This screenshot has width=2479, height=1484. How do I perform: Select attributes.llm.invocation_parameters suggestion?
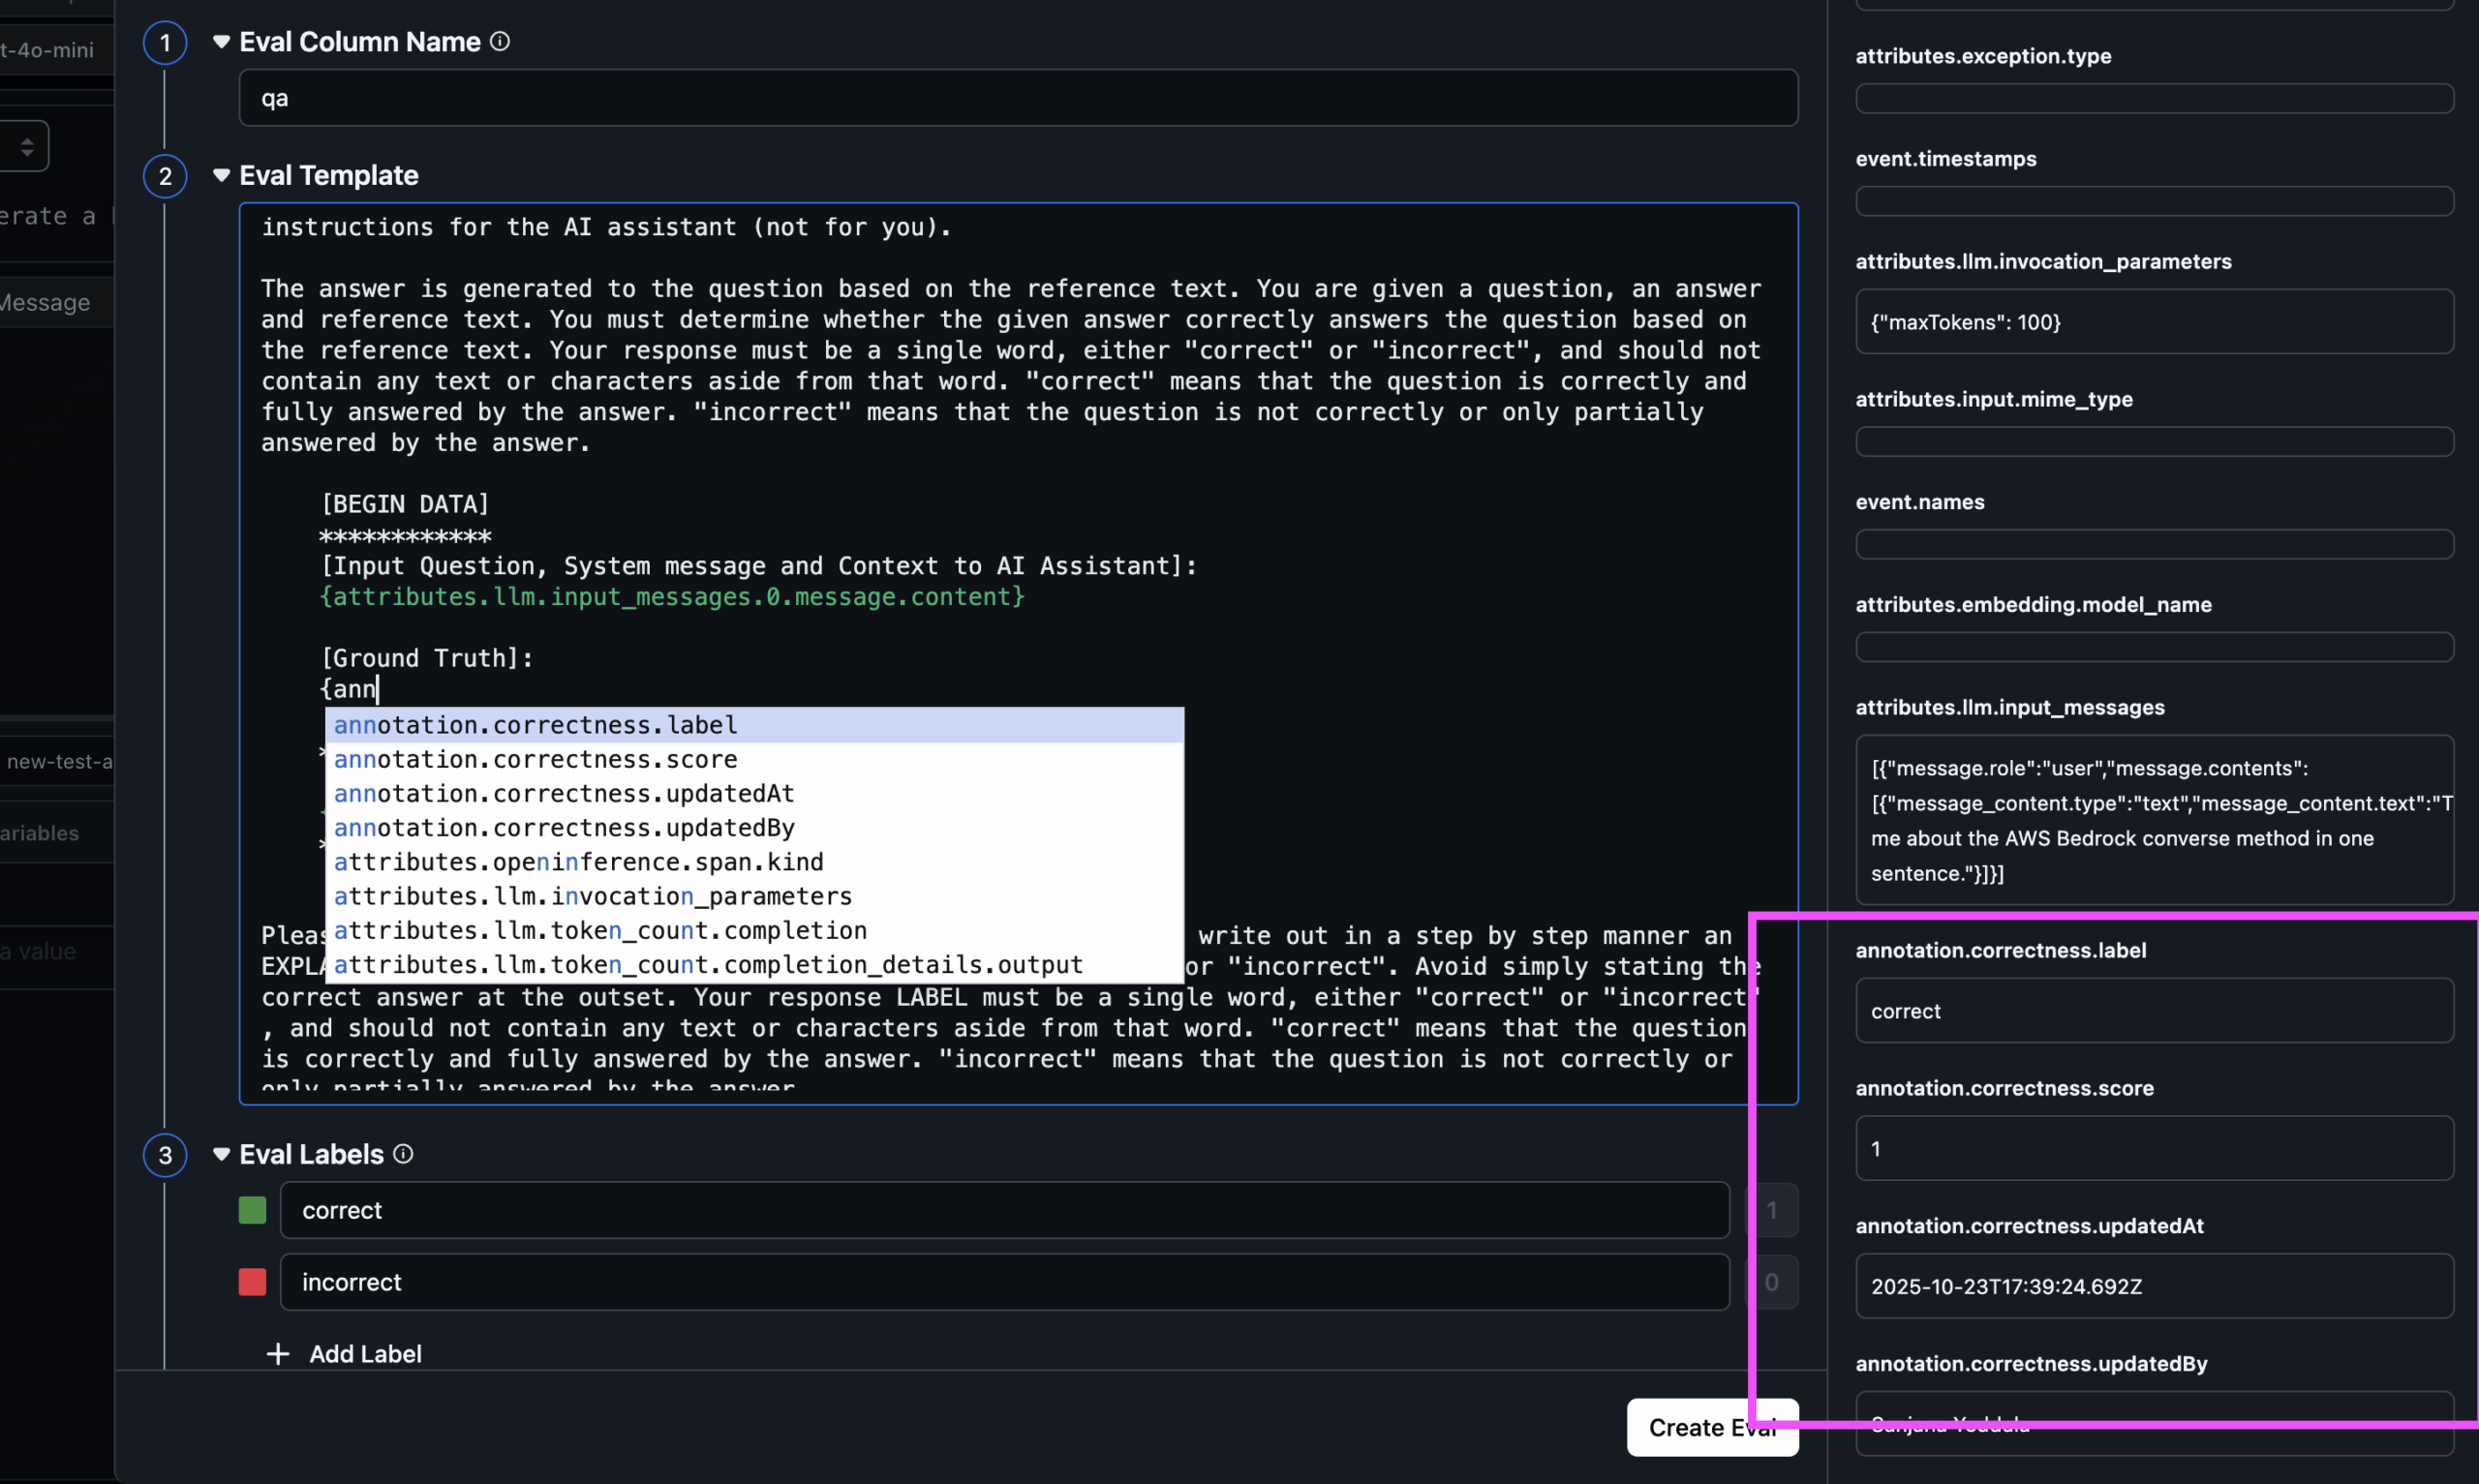[x=592, y=896]
